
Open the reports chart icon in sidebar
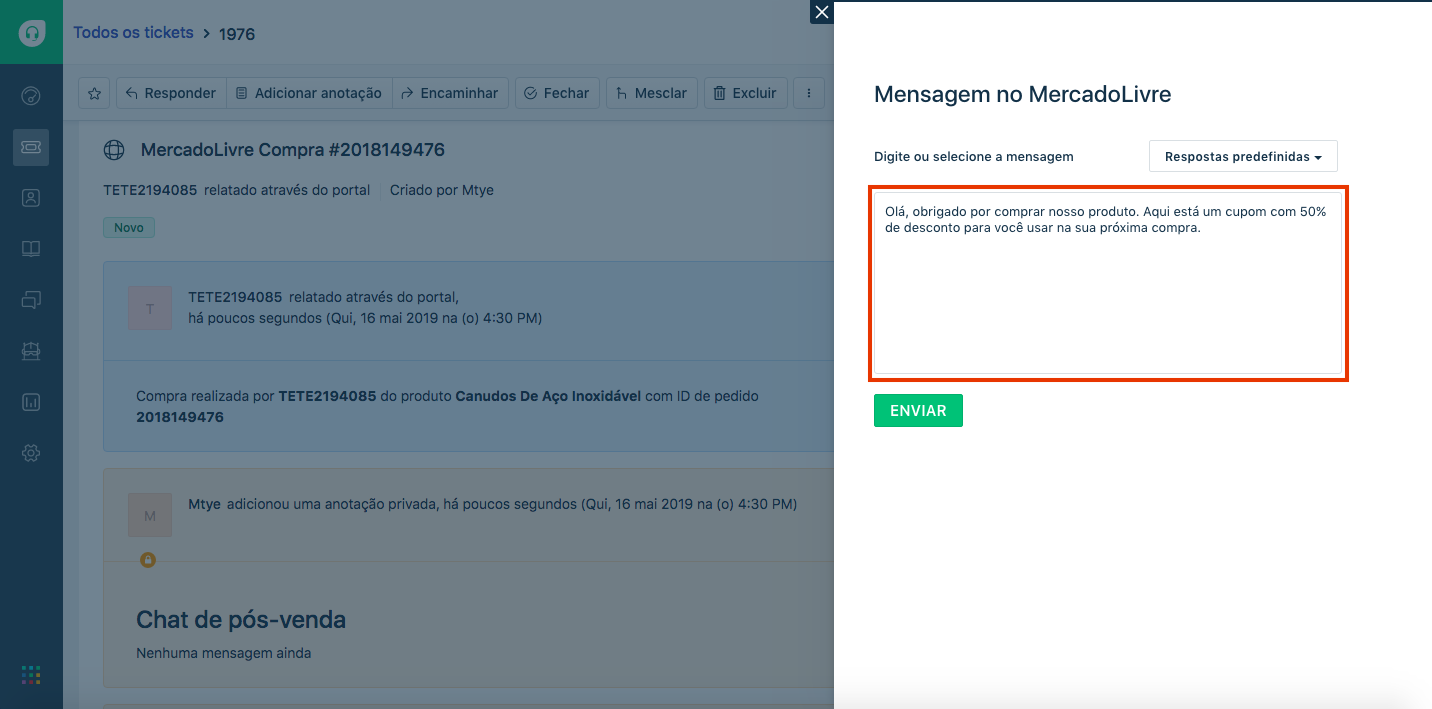click(31, 402)
